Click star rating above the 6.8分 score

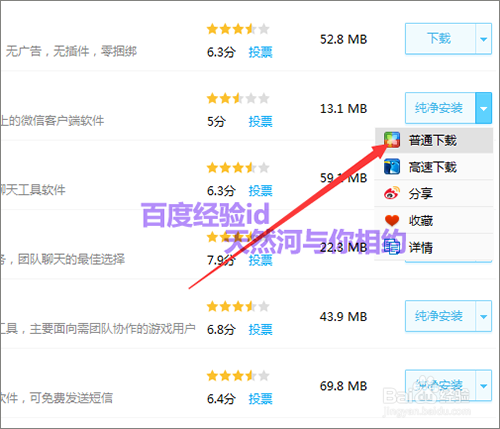coord(238,306)
